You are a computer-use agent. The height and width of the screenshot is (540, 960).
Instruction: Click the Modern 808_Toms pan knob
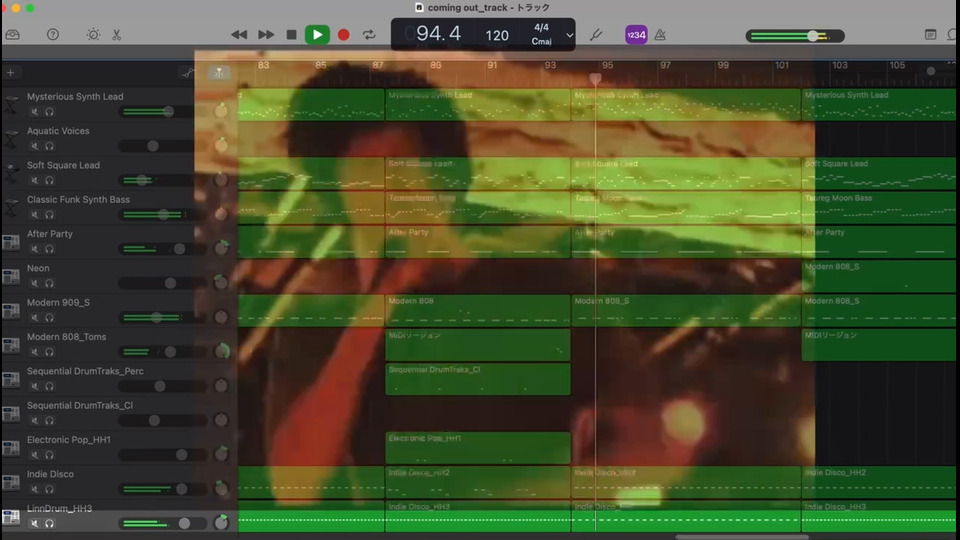click(221, 351)
